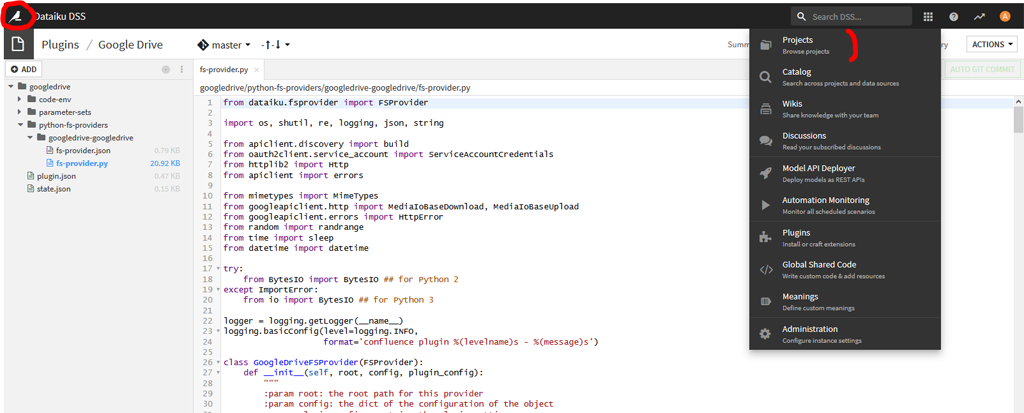This screenshot has width=1024, height=413.
Task: Switch to the fs-provider.py editor tab
Action: click(225, 69)
